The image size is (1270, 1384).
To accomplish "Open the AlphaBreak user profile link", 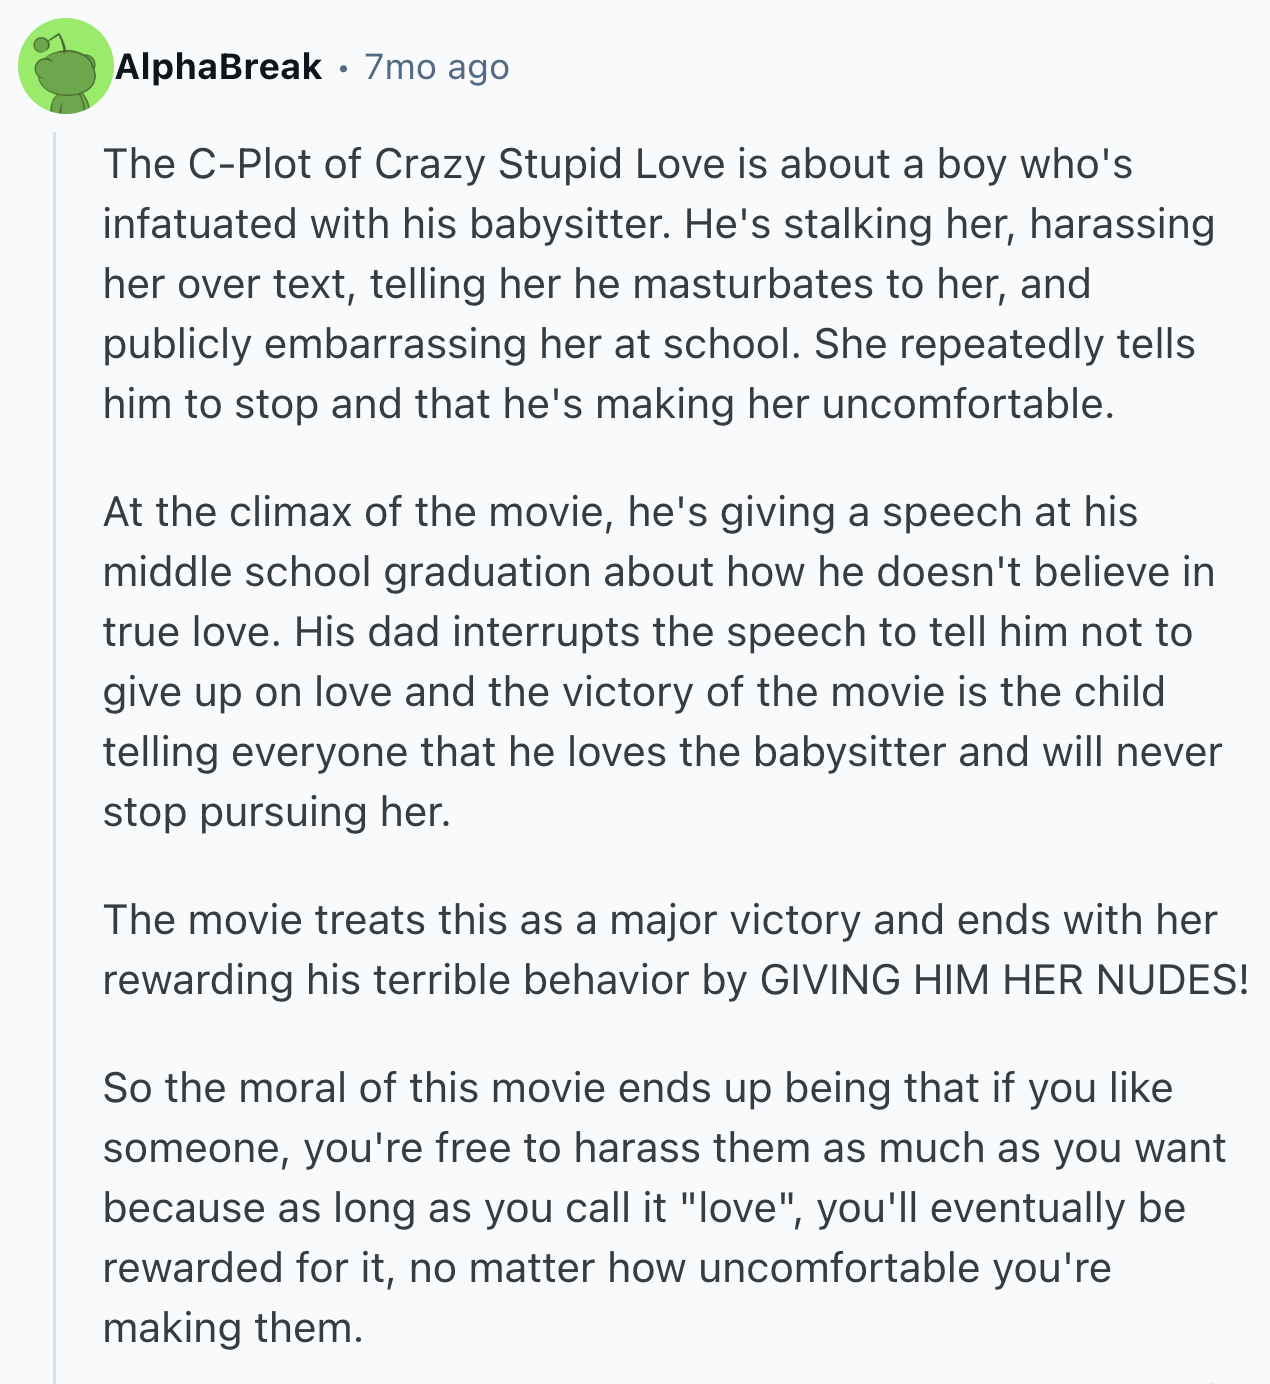I will [218, 67].
